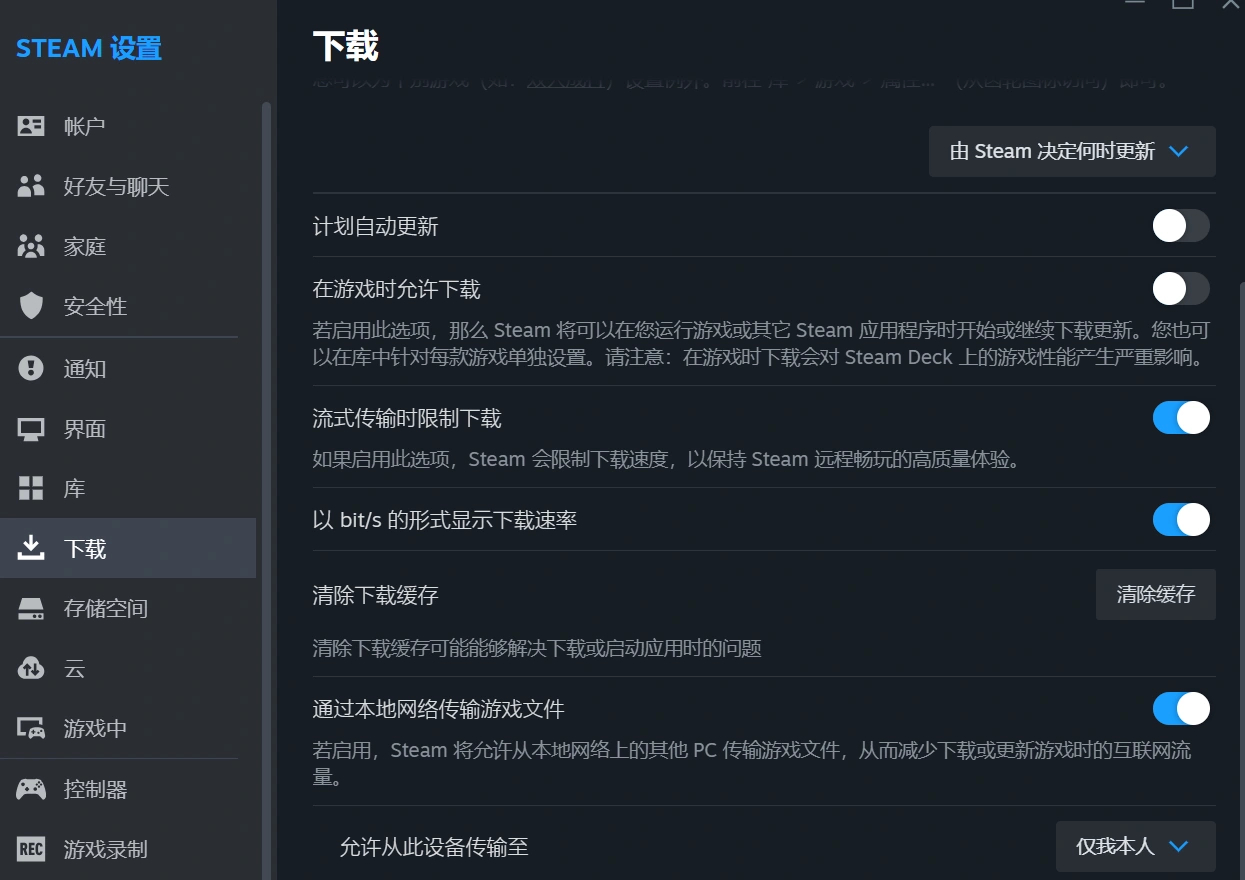
Task: Select the 好友与聊天 sidebar icon
Action: 30,186
